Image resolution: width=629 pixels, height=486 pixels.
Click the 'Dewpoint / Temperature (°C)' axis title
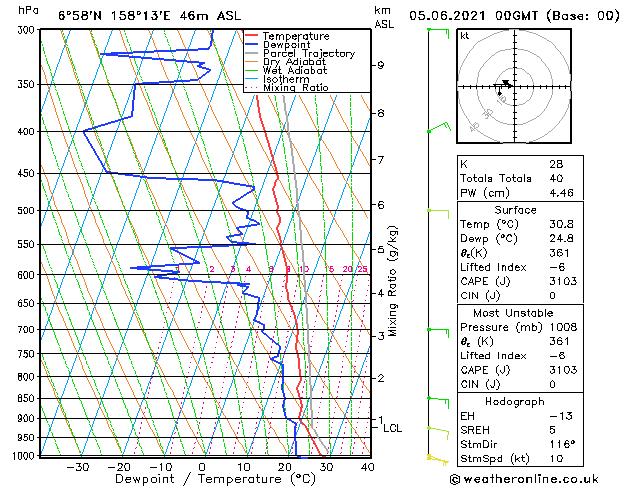pyautogui.click(x=215, y=479)
